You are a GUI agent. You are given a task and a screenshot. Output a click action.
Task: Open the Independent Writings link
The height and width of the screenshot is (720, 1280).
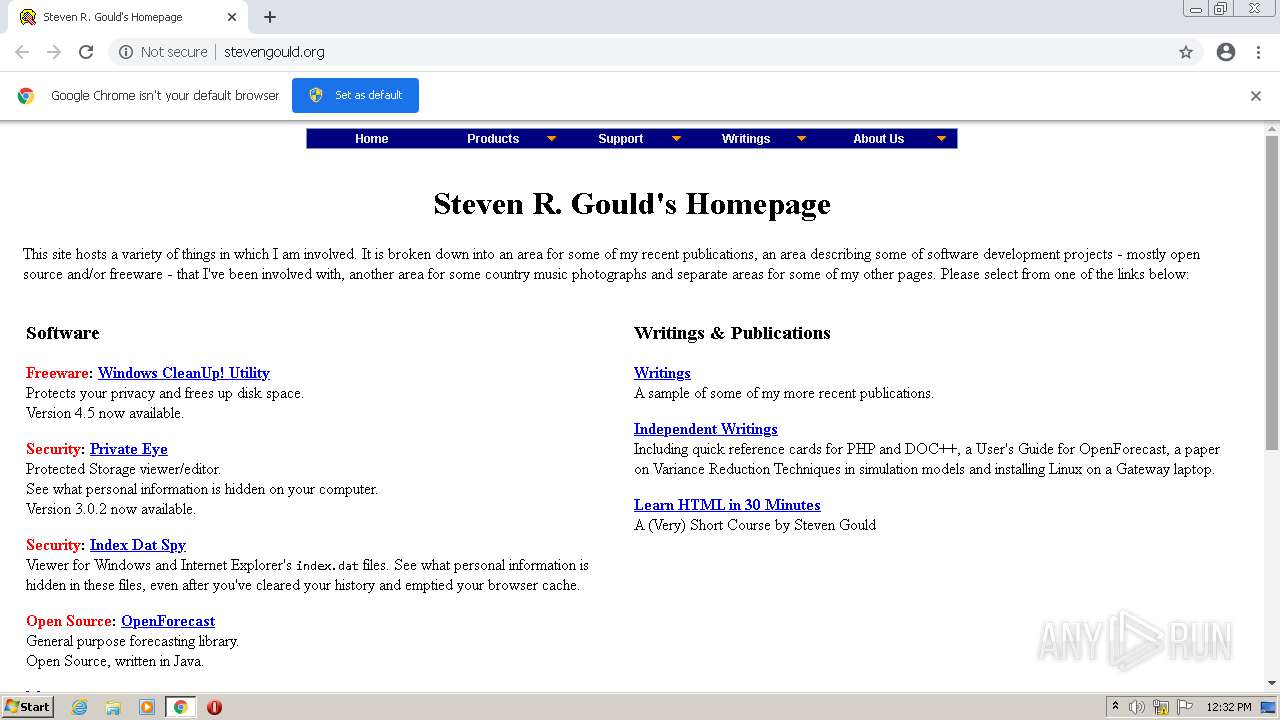click(705, 429)
